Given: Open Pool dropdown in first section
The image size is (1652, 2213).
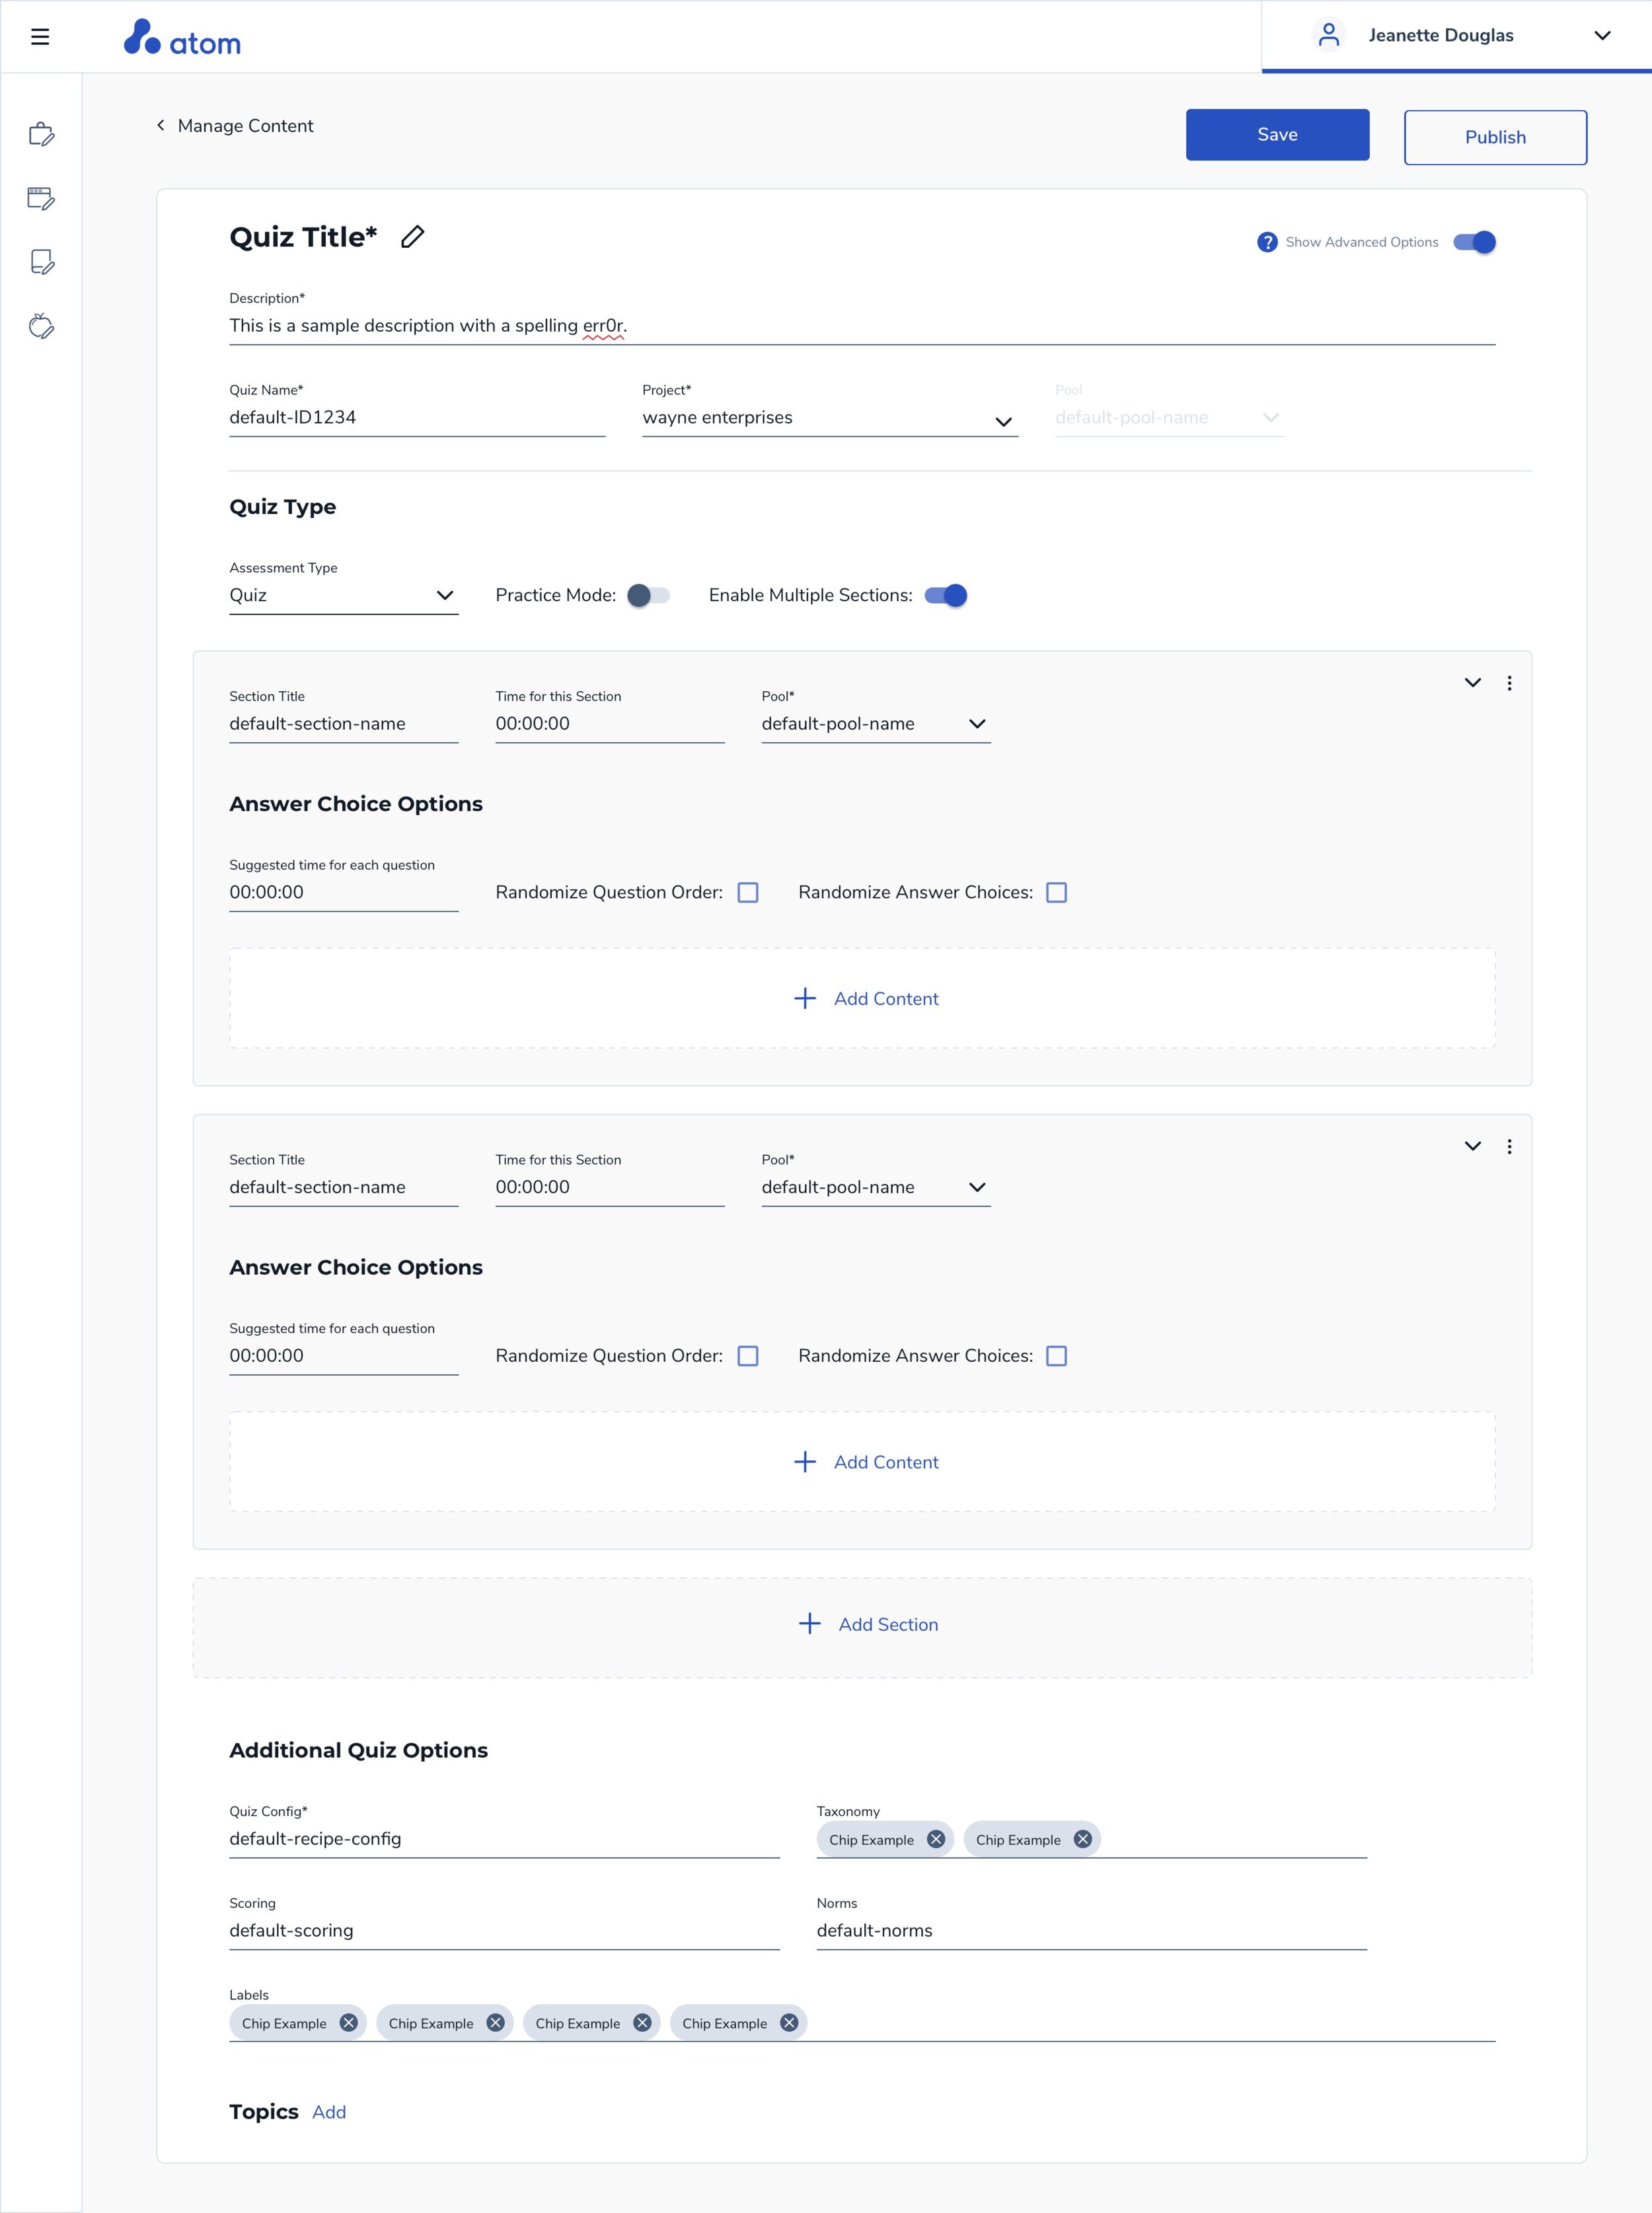Looking at the screenshot, I should [x=876, y=724].
